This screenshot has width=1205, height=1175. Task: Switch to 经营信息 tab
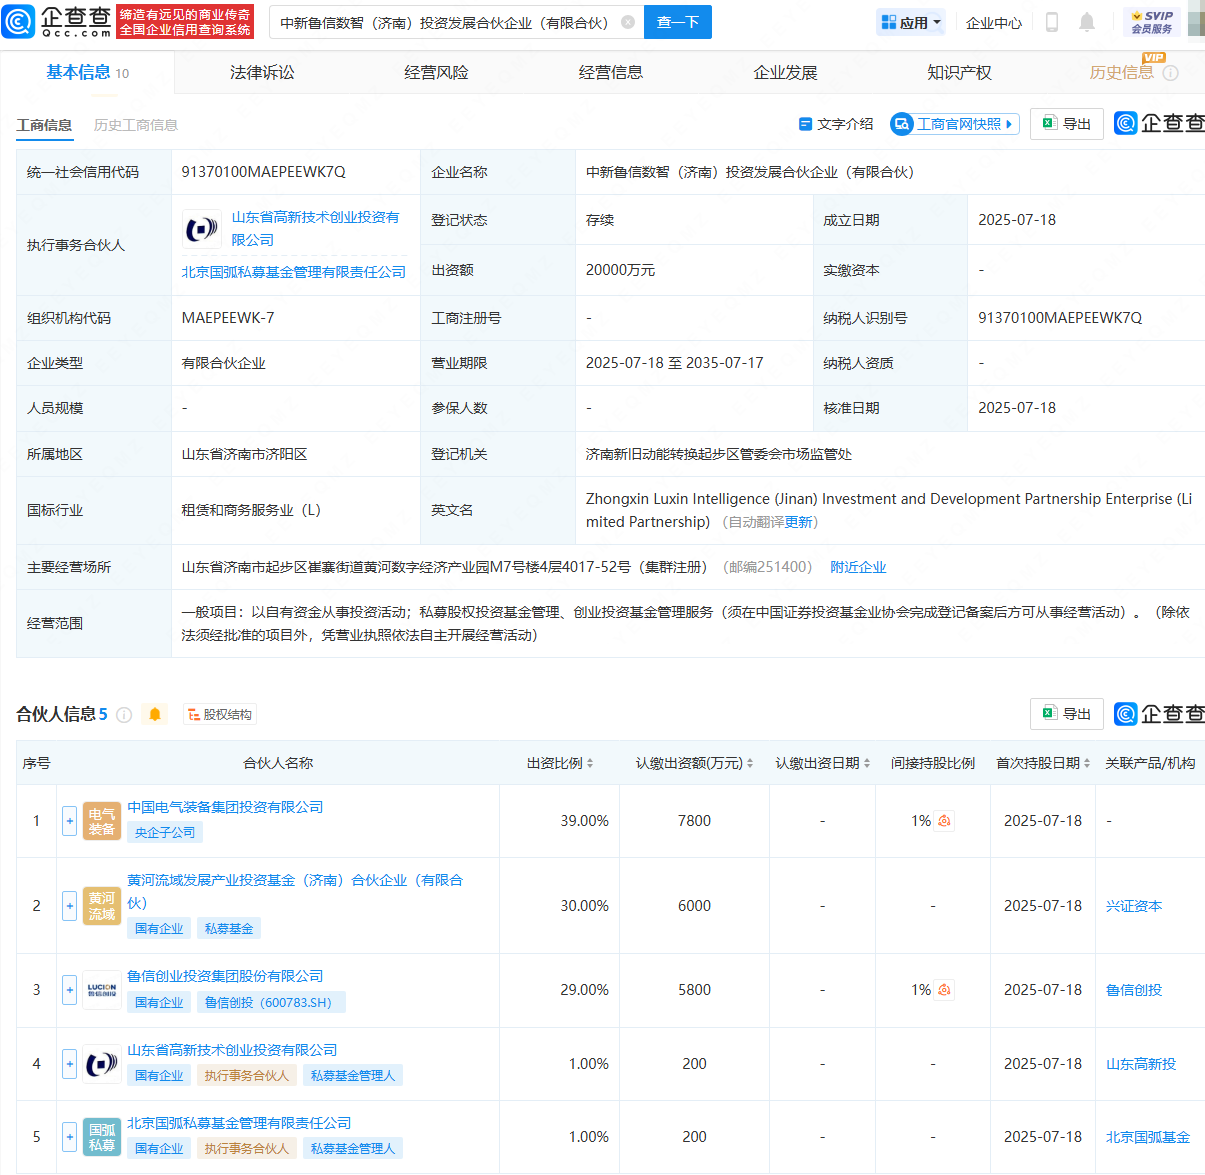[611, 72]
